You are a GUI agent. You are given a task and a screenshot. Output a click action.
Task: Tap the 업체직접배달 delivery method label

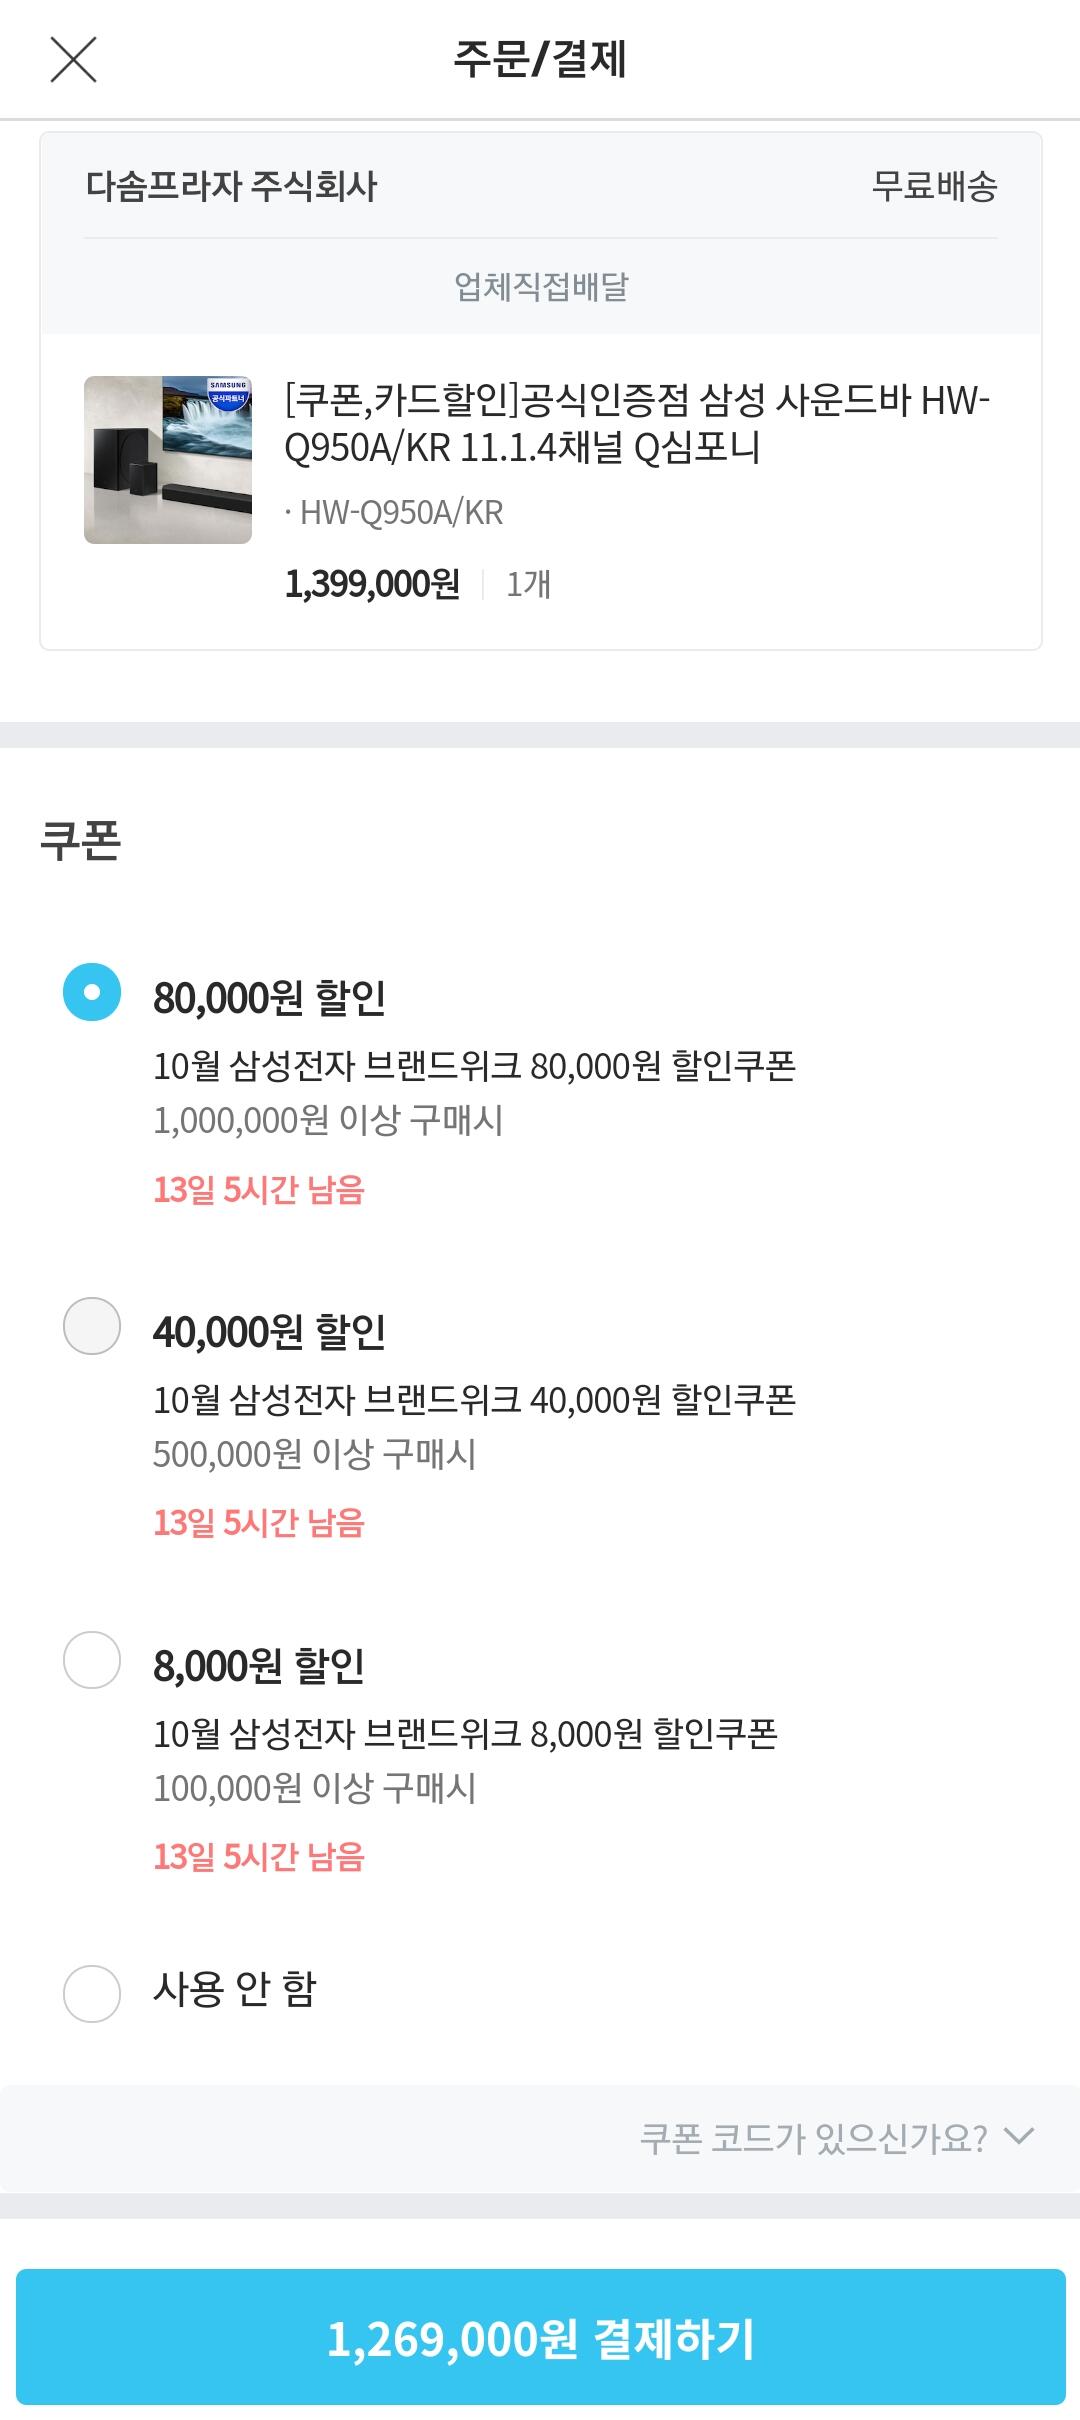pos(541,287)
